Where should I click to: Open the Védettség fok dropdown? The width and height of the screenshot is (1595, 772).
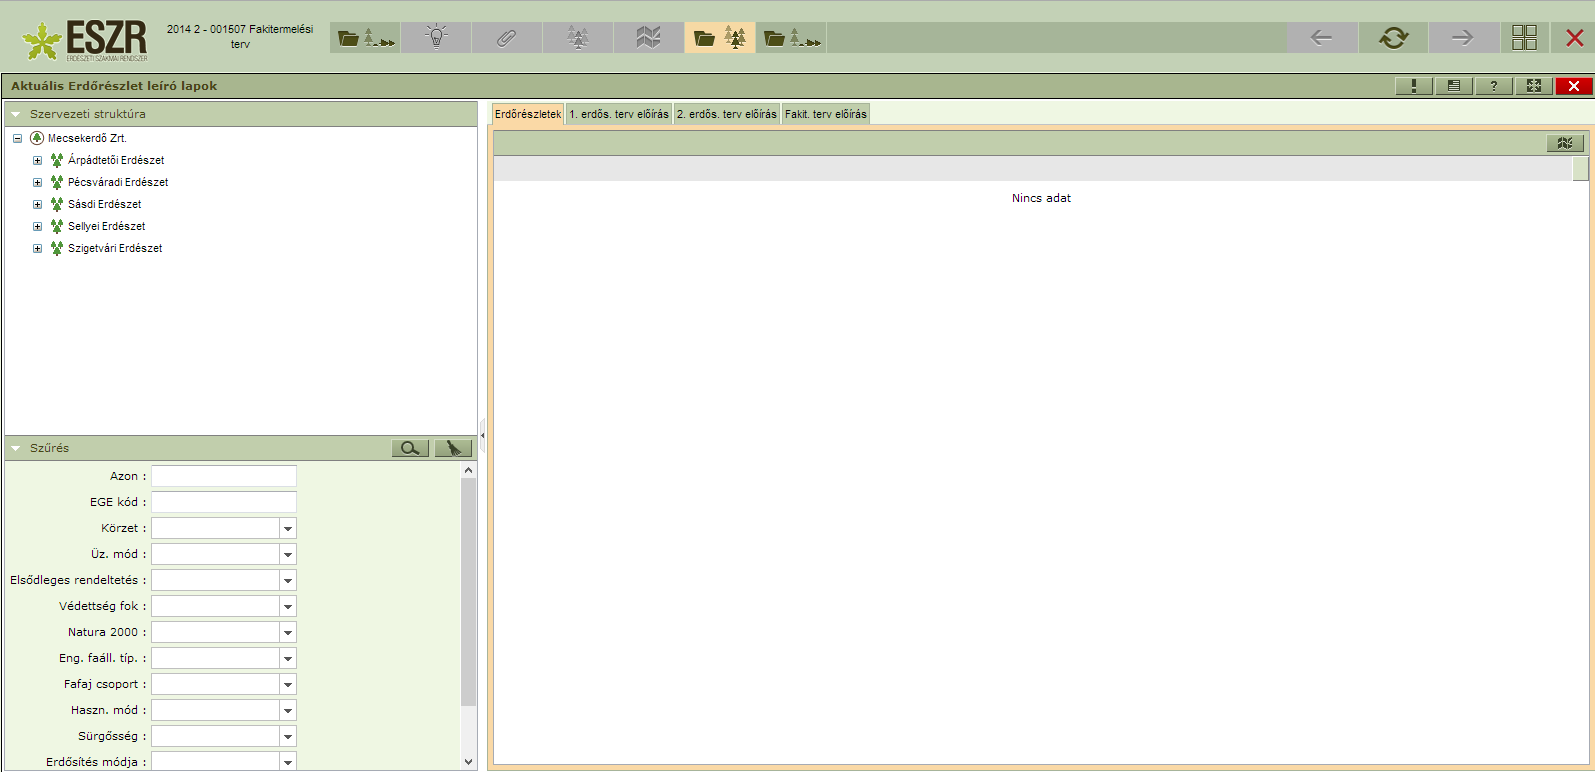(x=288, y=606)
